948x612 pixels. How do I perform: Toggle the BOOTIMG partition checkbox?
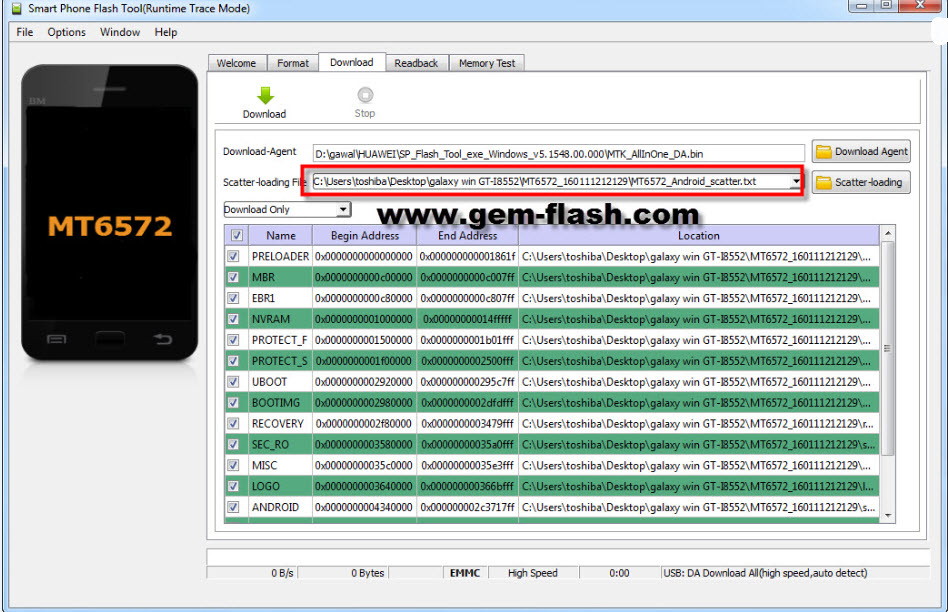[233, 403]
